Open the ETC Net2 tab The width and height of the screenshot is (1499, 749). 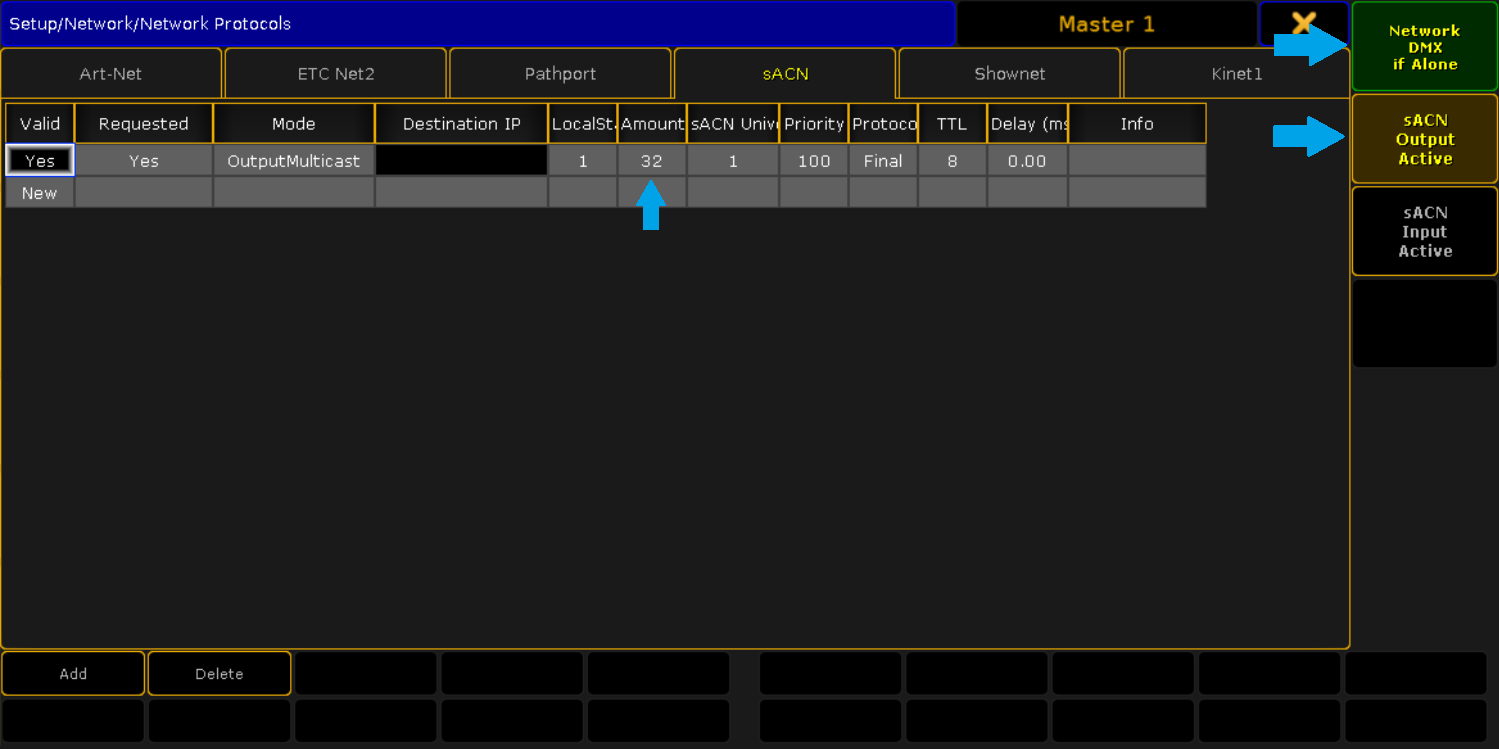(336, 74)
